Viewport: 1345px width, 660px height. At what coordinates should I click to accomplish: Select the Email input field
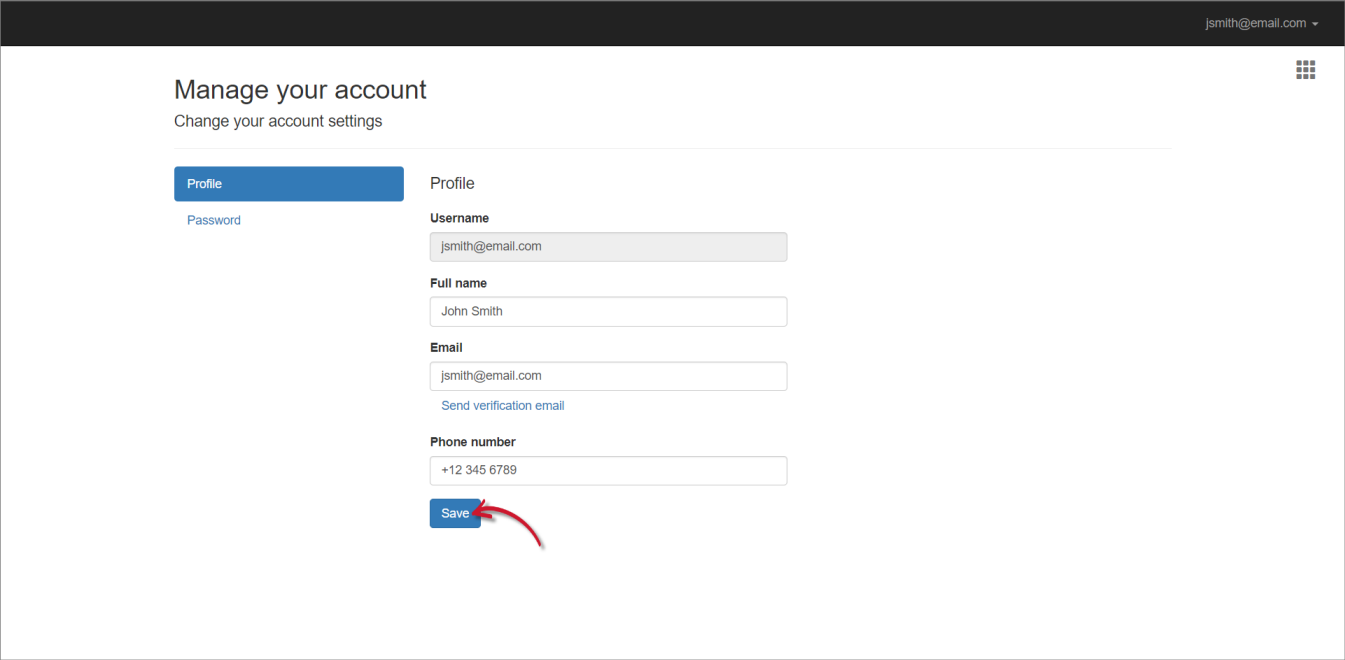(608, 375)
